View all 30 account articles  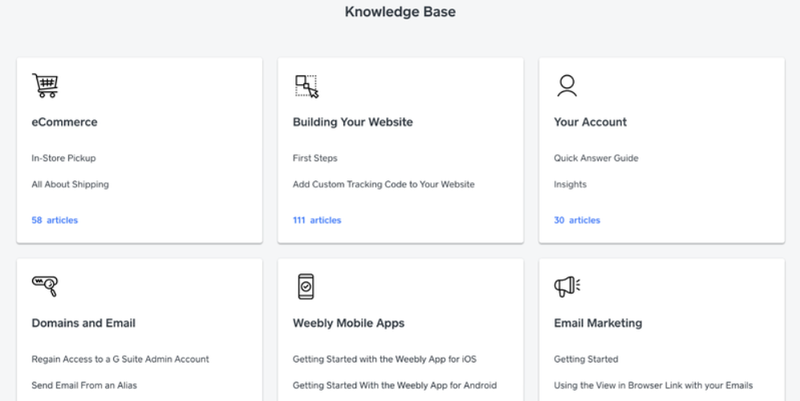tap(577, 220)
